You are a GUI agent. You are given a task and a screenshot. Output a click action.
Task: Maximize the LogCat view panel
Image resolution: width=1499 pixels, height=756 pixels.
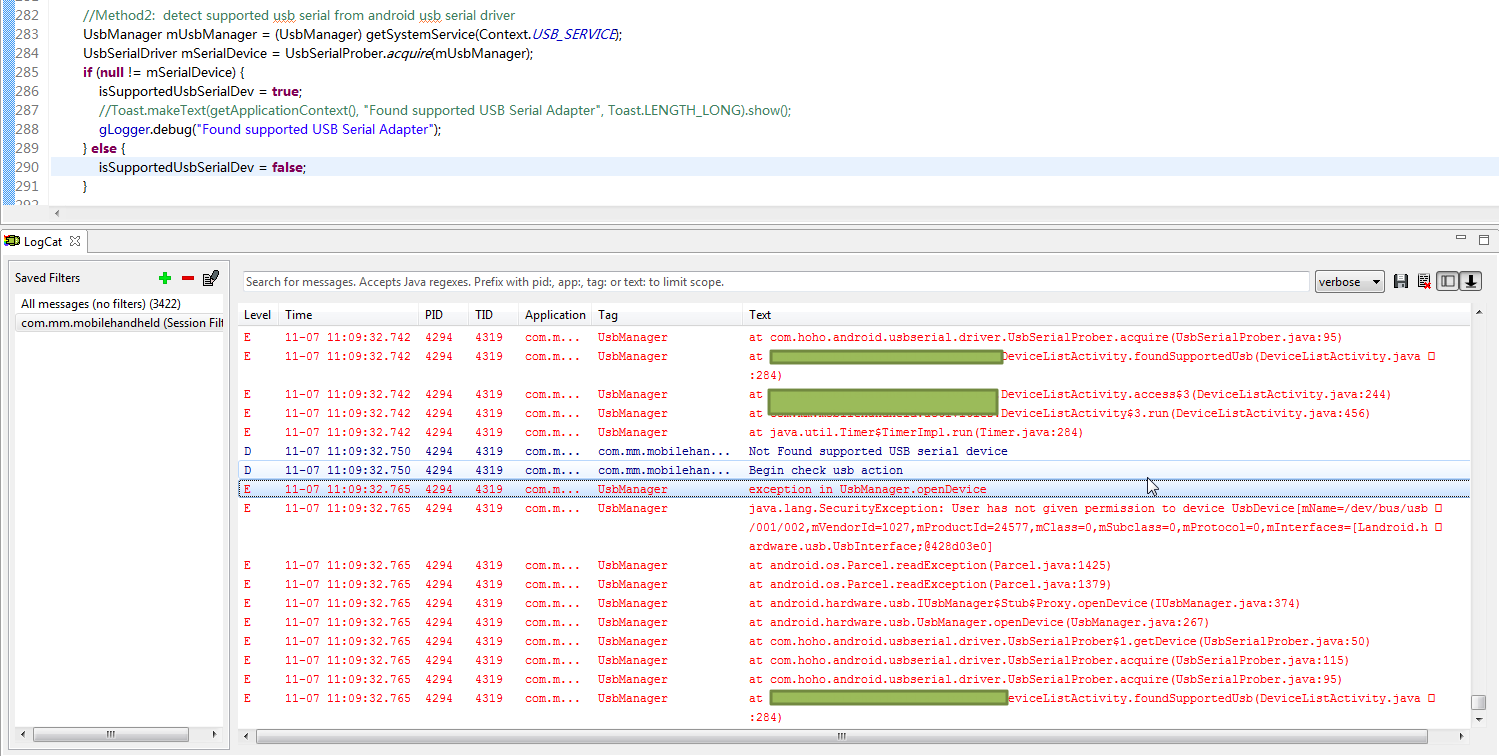[1483, 240]
